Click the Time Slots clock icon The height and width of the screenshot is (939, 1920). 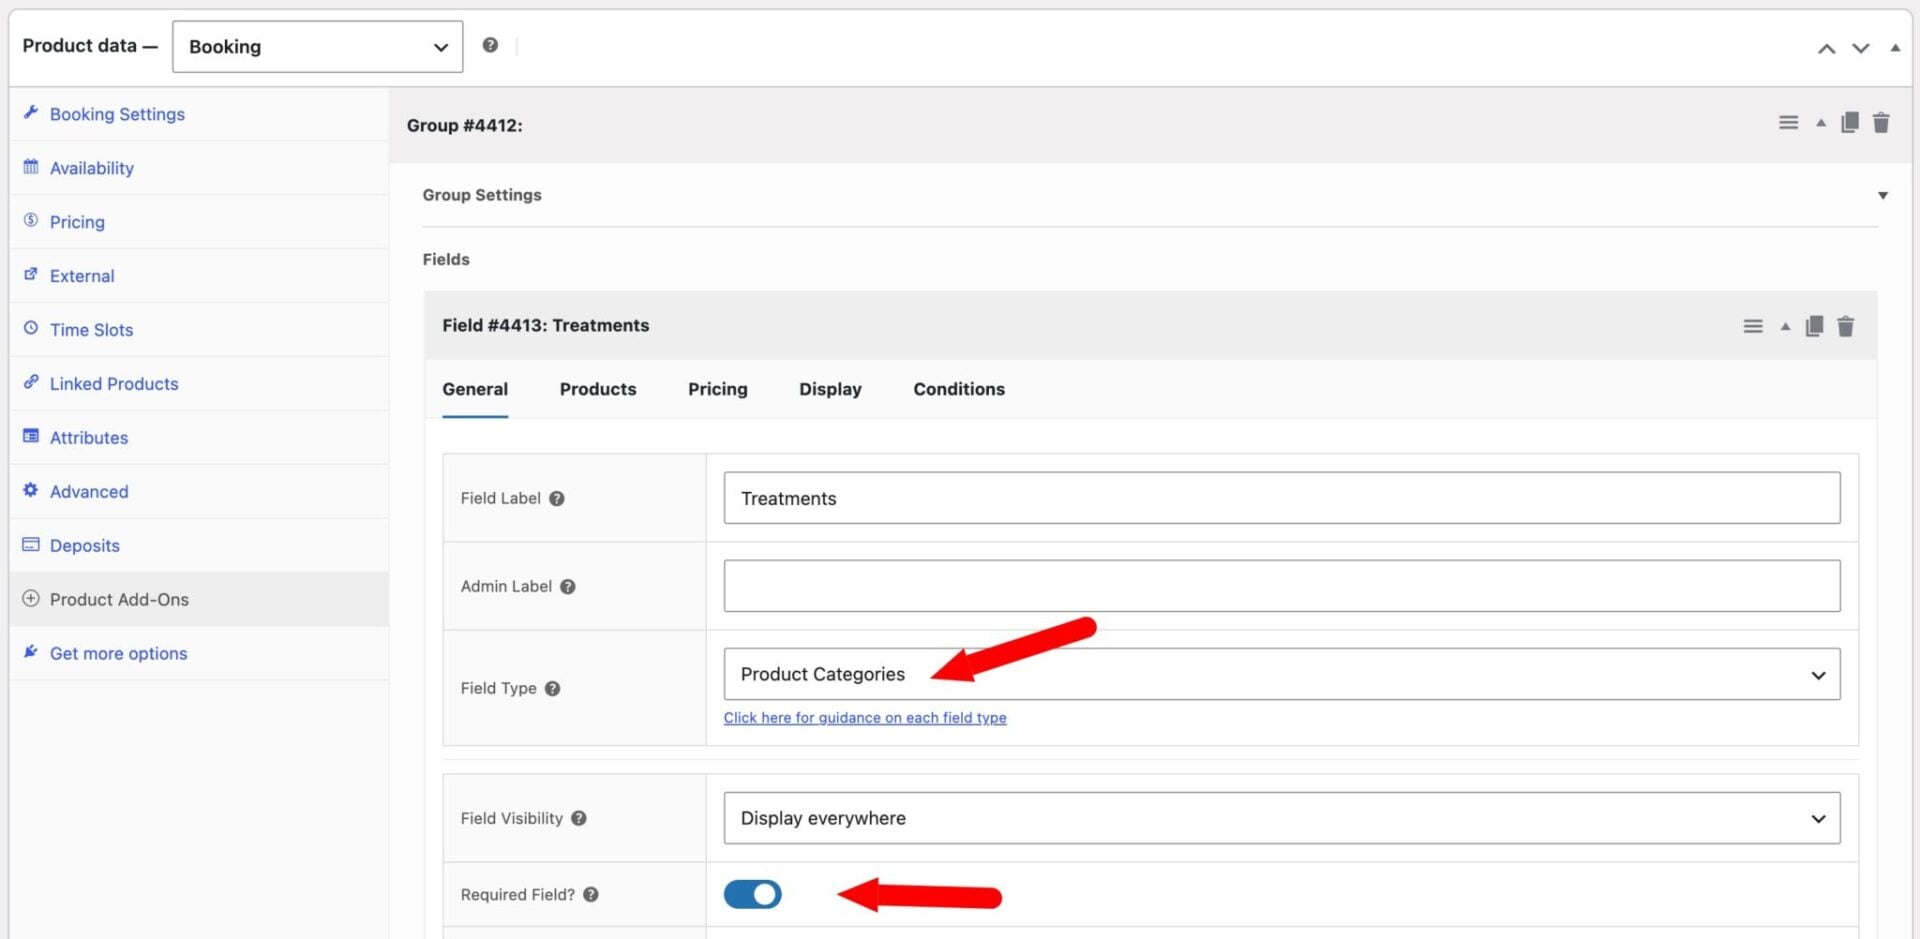click(x=31, y=329)
